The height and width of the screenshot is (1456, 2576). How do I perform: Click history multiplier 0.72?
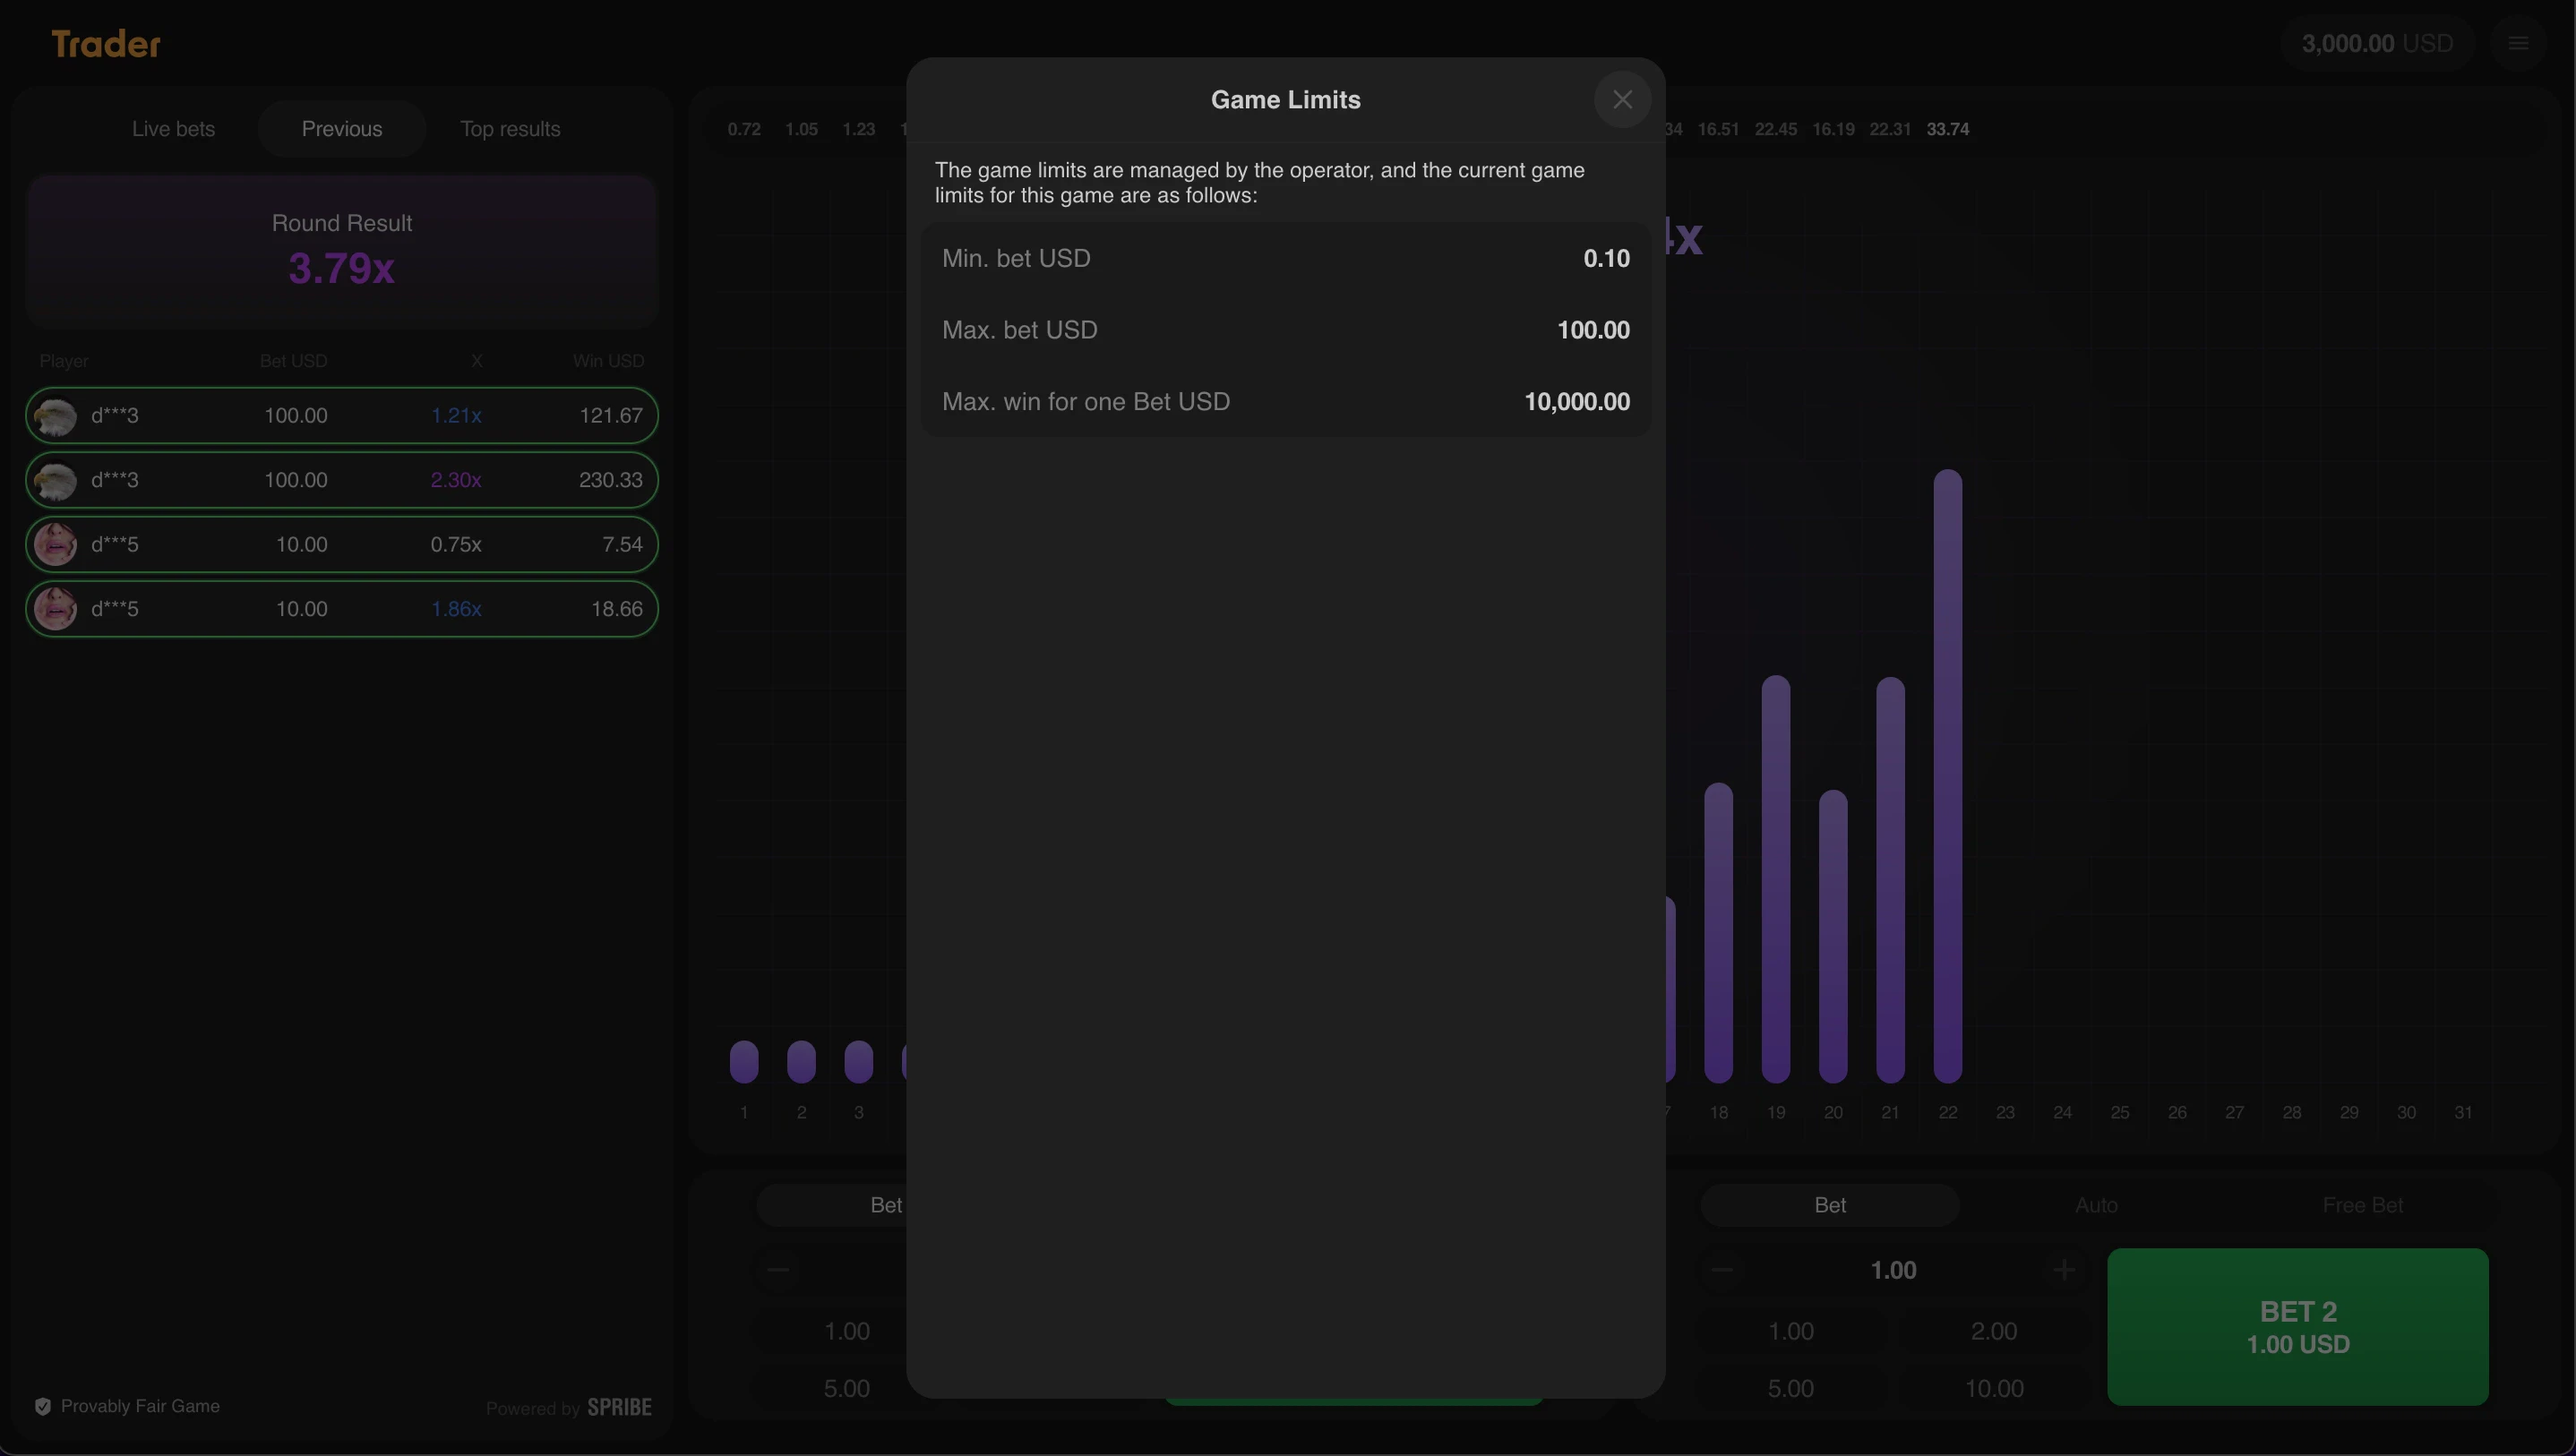point(744,129)
